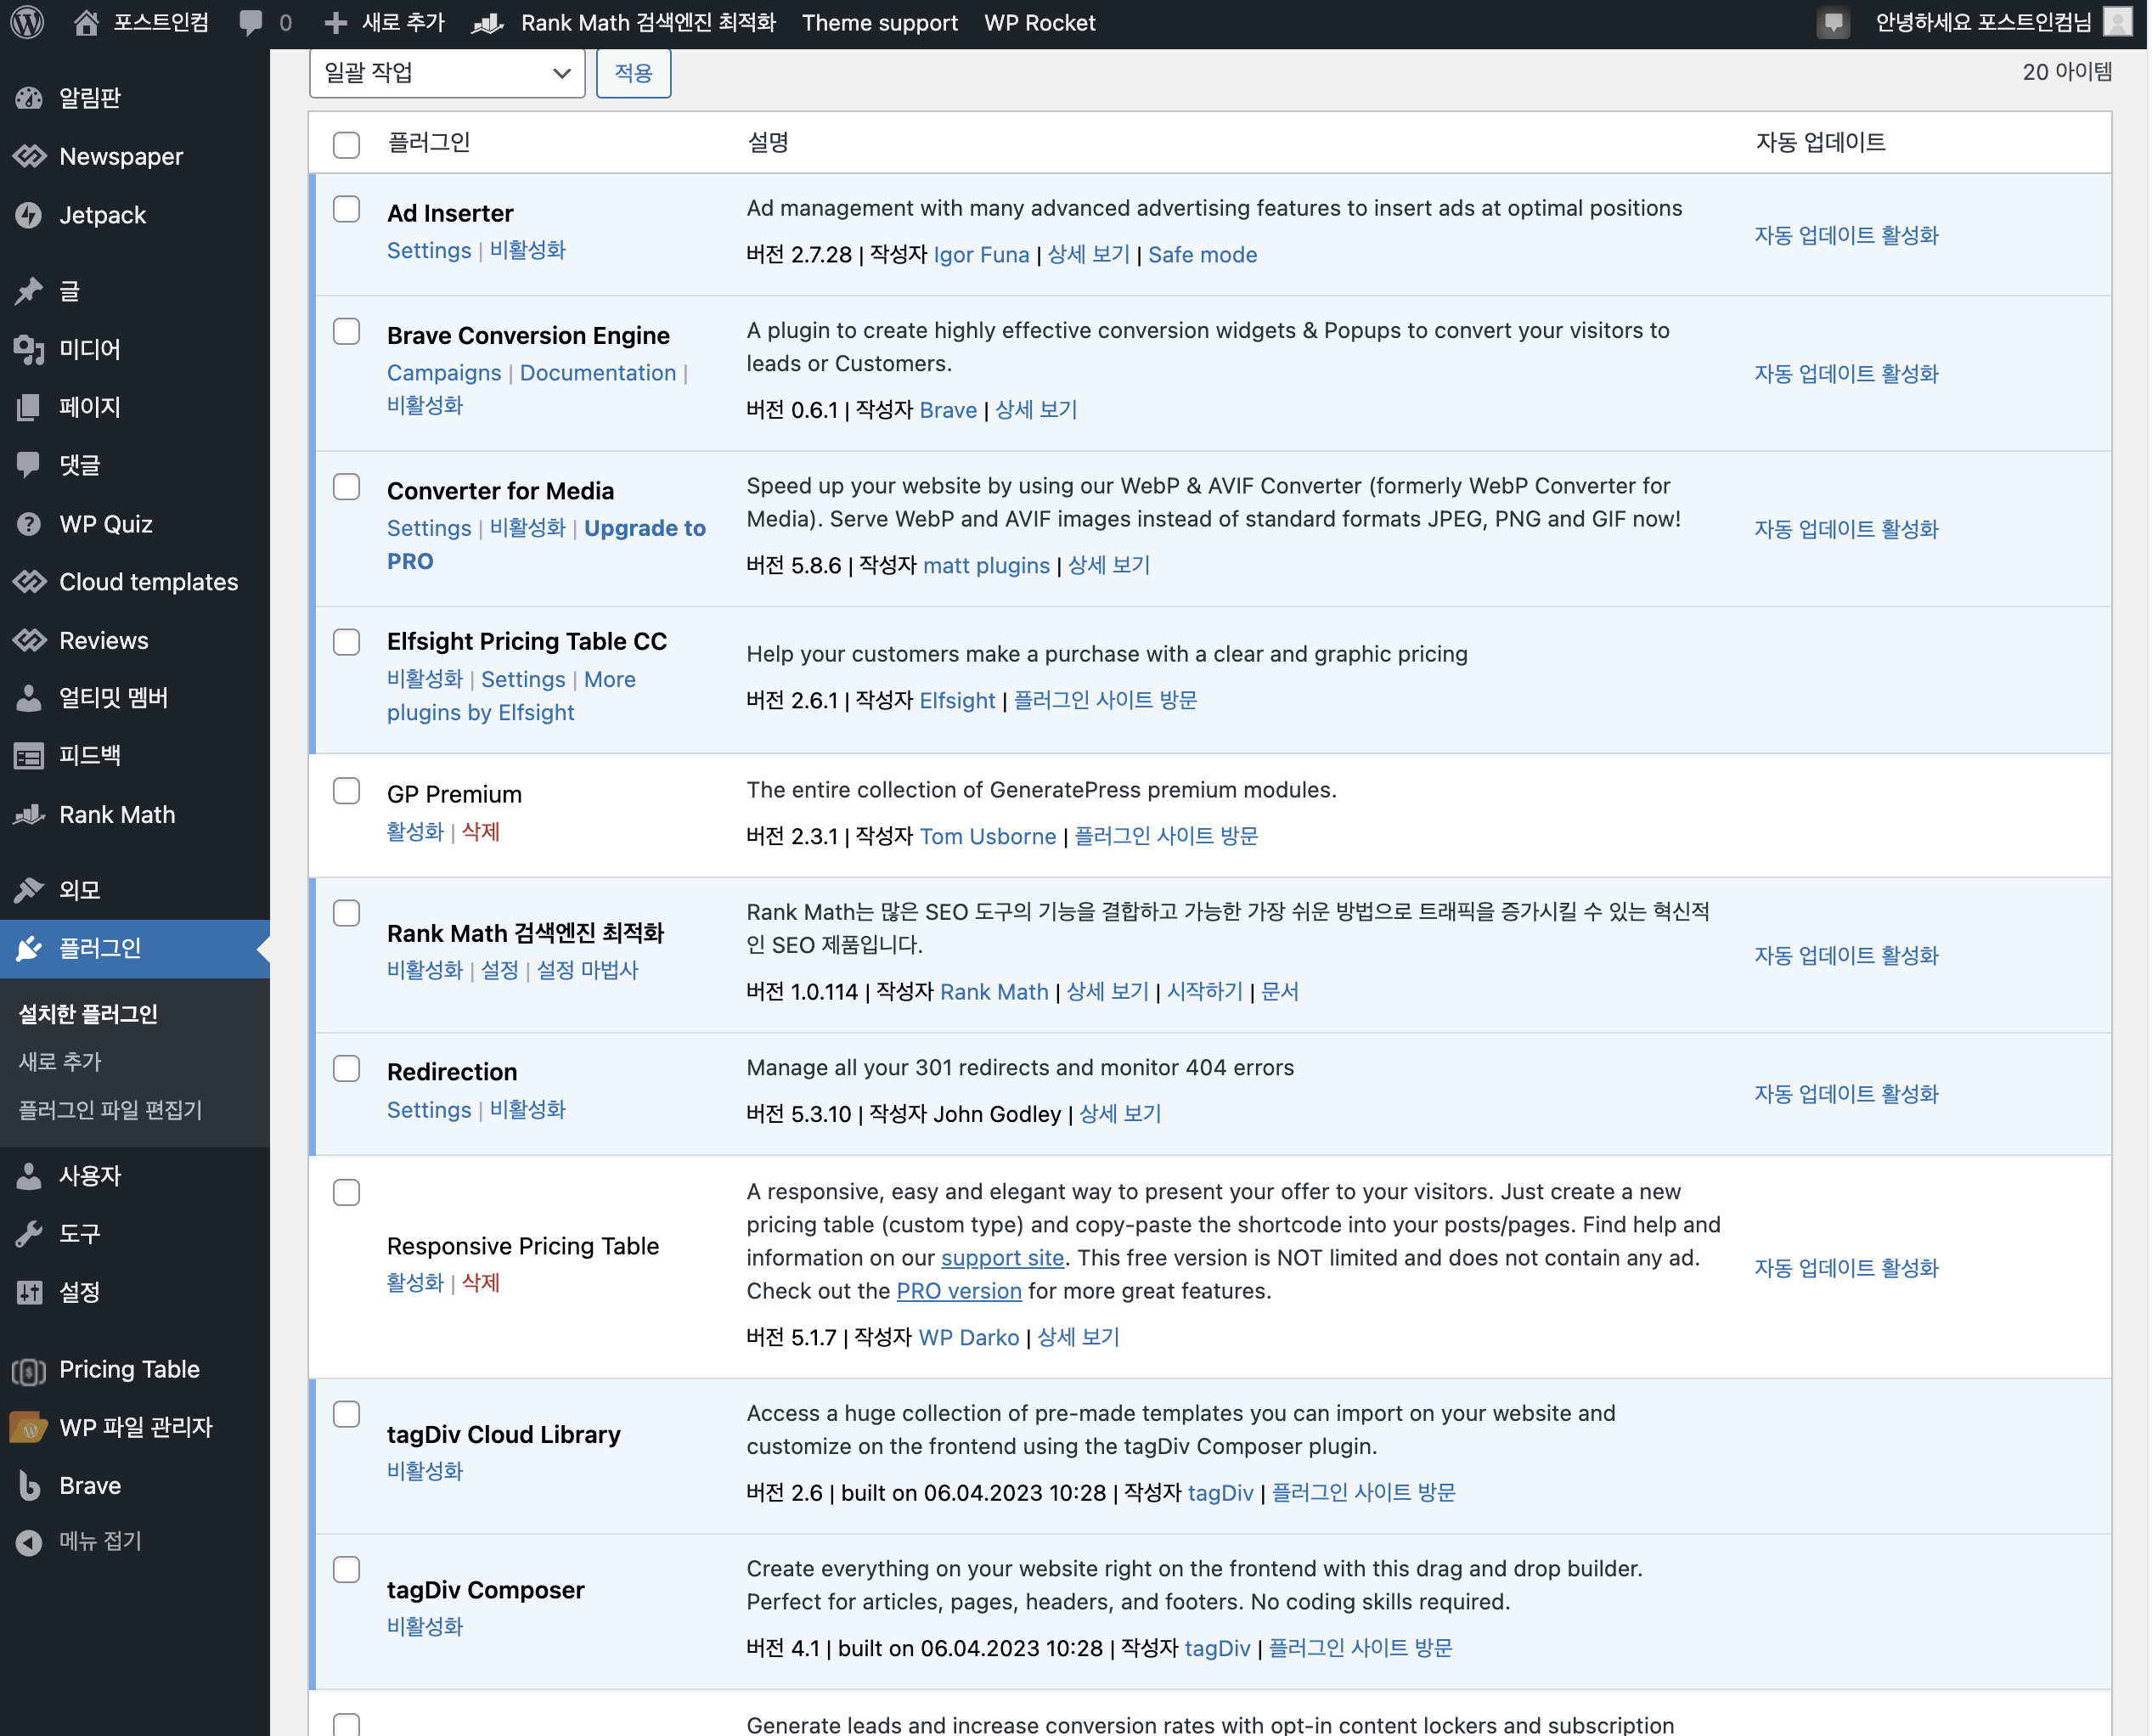The image size is (2152, 1736).
Task: Click Safe mode link for Ad Inserter
Action: (x=1203, y=255)
